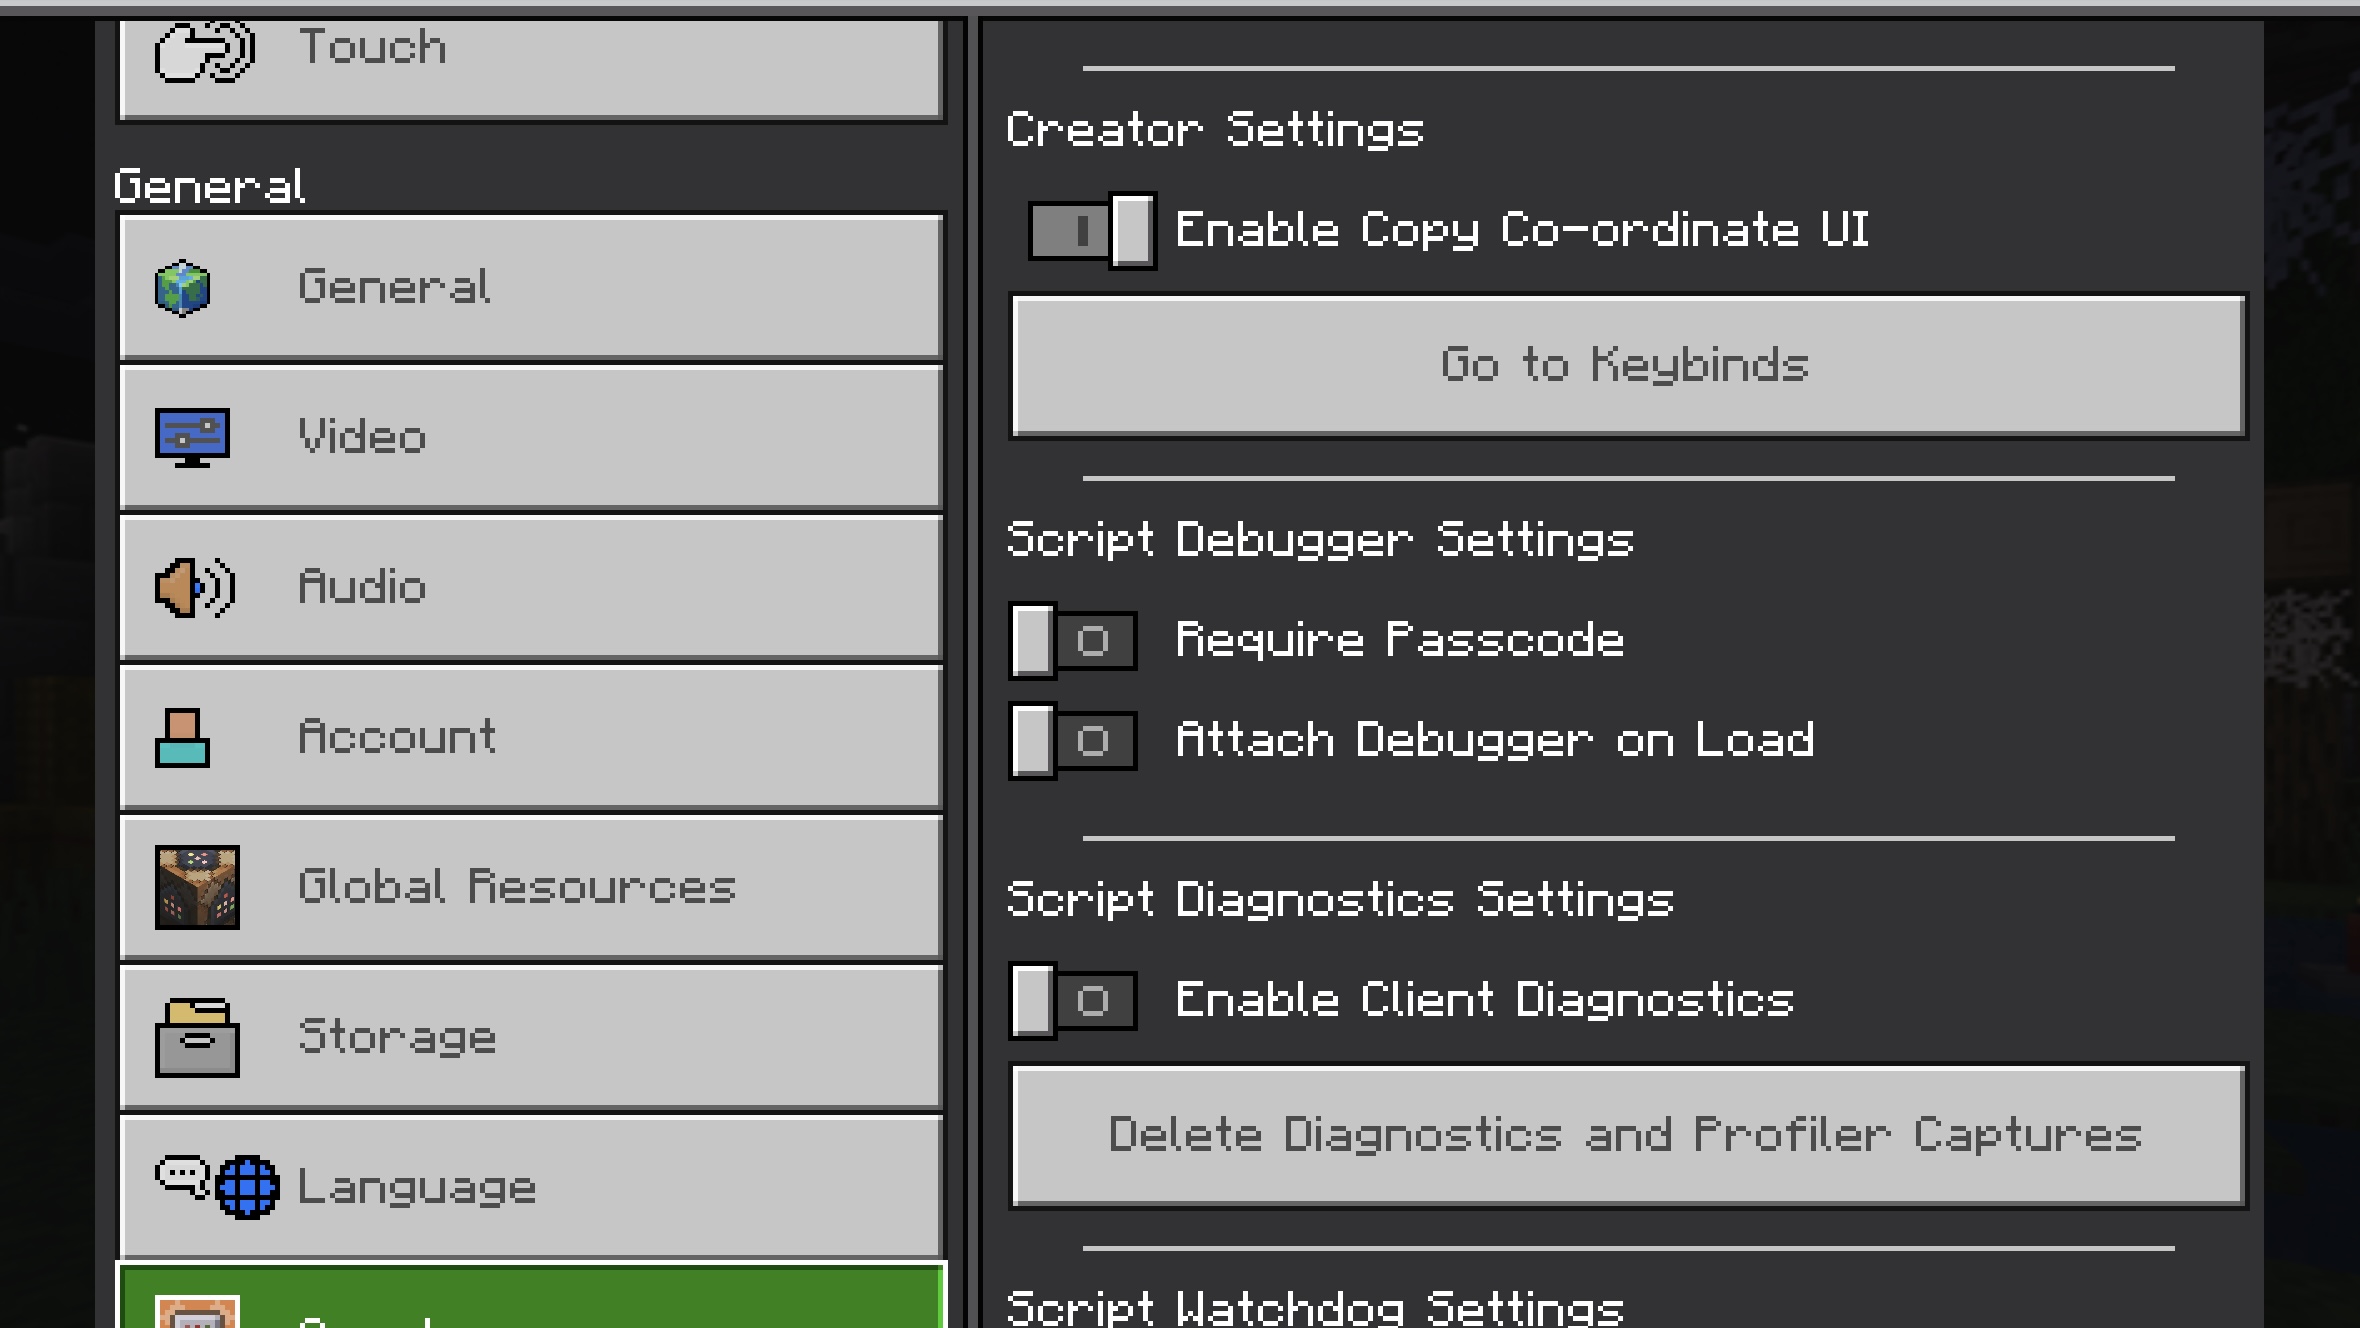Viewport: 2360px width, 1328px height.
Task: Click the Account character icon
Action: coord(182,738)
